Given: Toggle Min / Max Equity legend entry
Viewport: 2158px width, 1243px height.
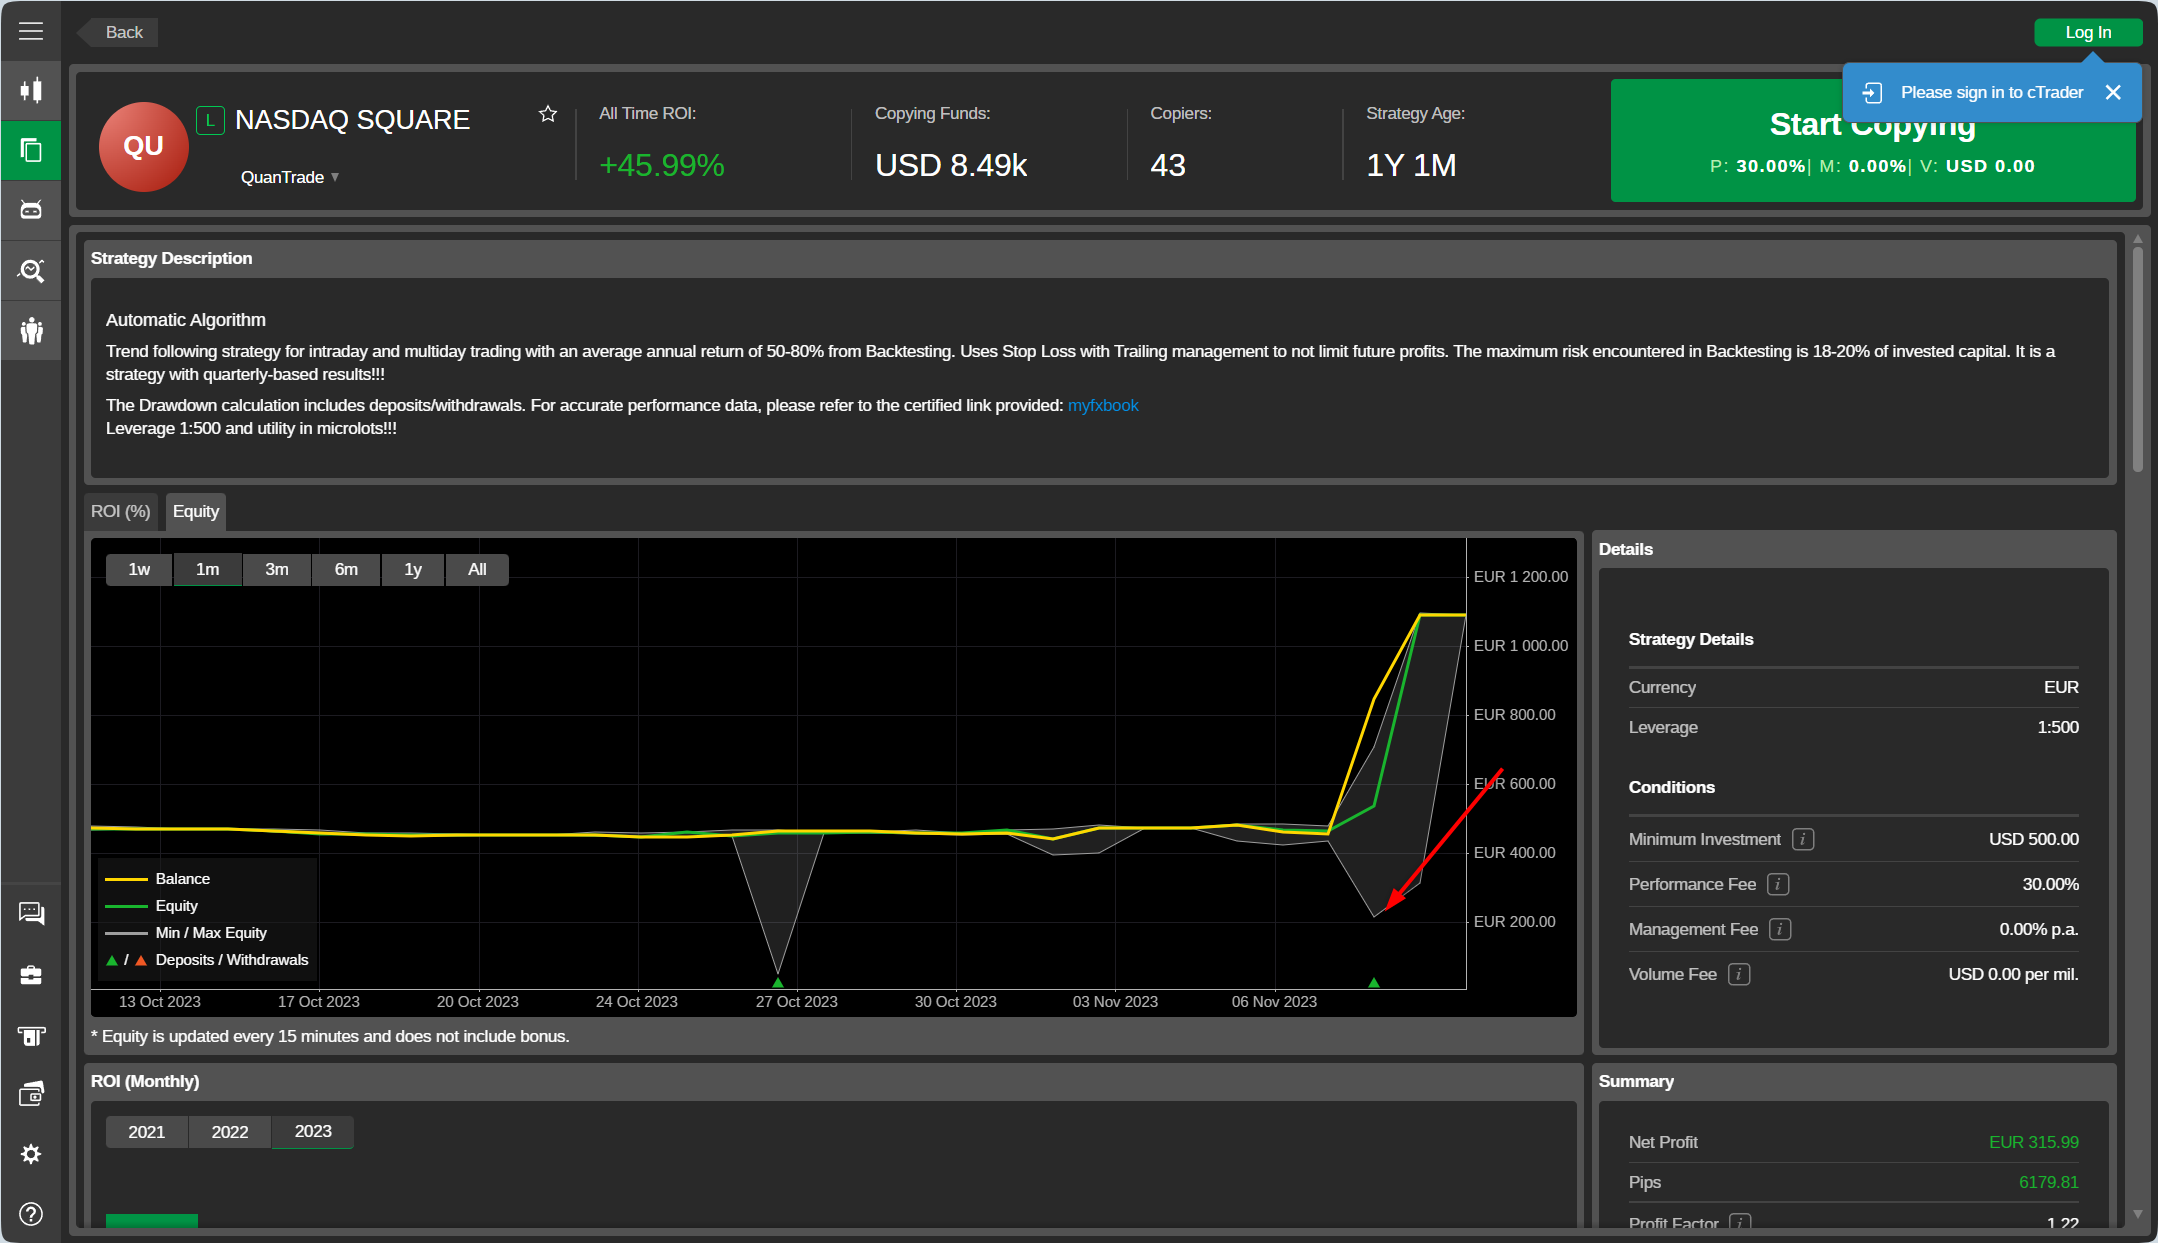Looking at the screenshot, I should point(186,933).
